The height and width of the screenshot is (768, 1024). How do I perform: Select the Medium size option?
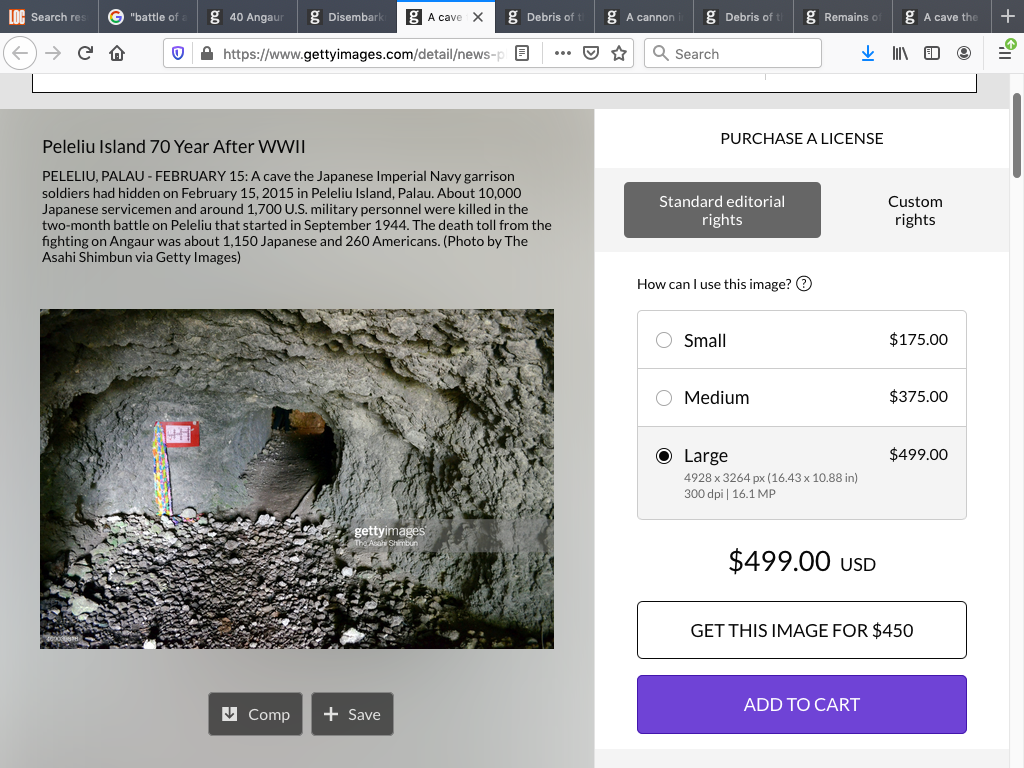[x=664, y=398]
